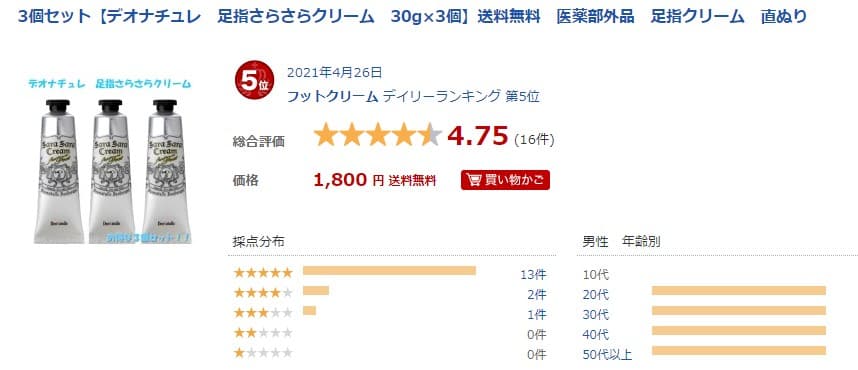Add item via 買い物かご cart button
Viewport: 858px width, 370px height.
point(505,180)
